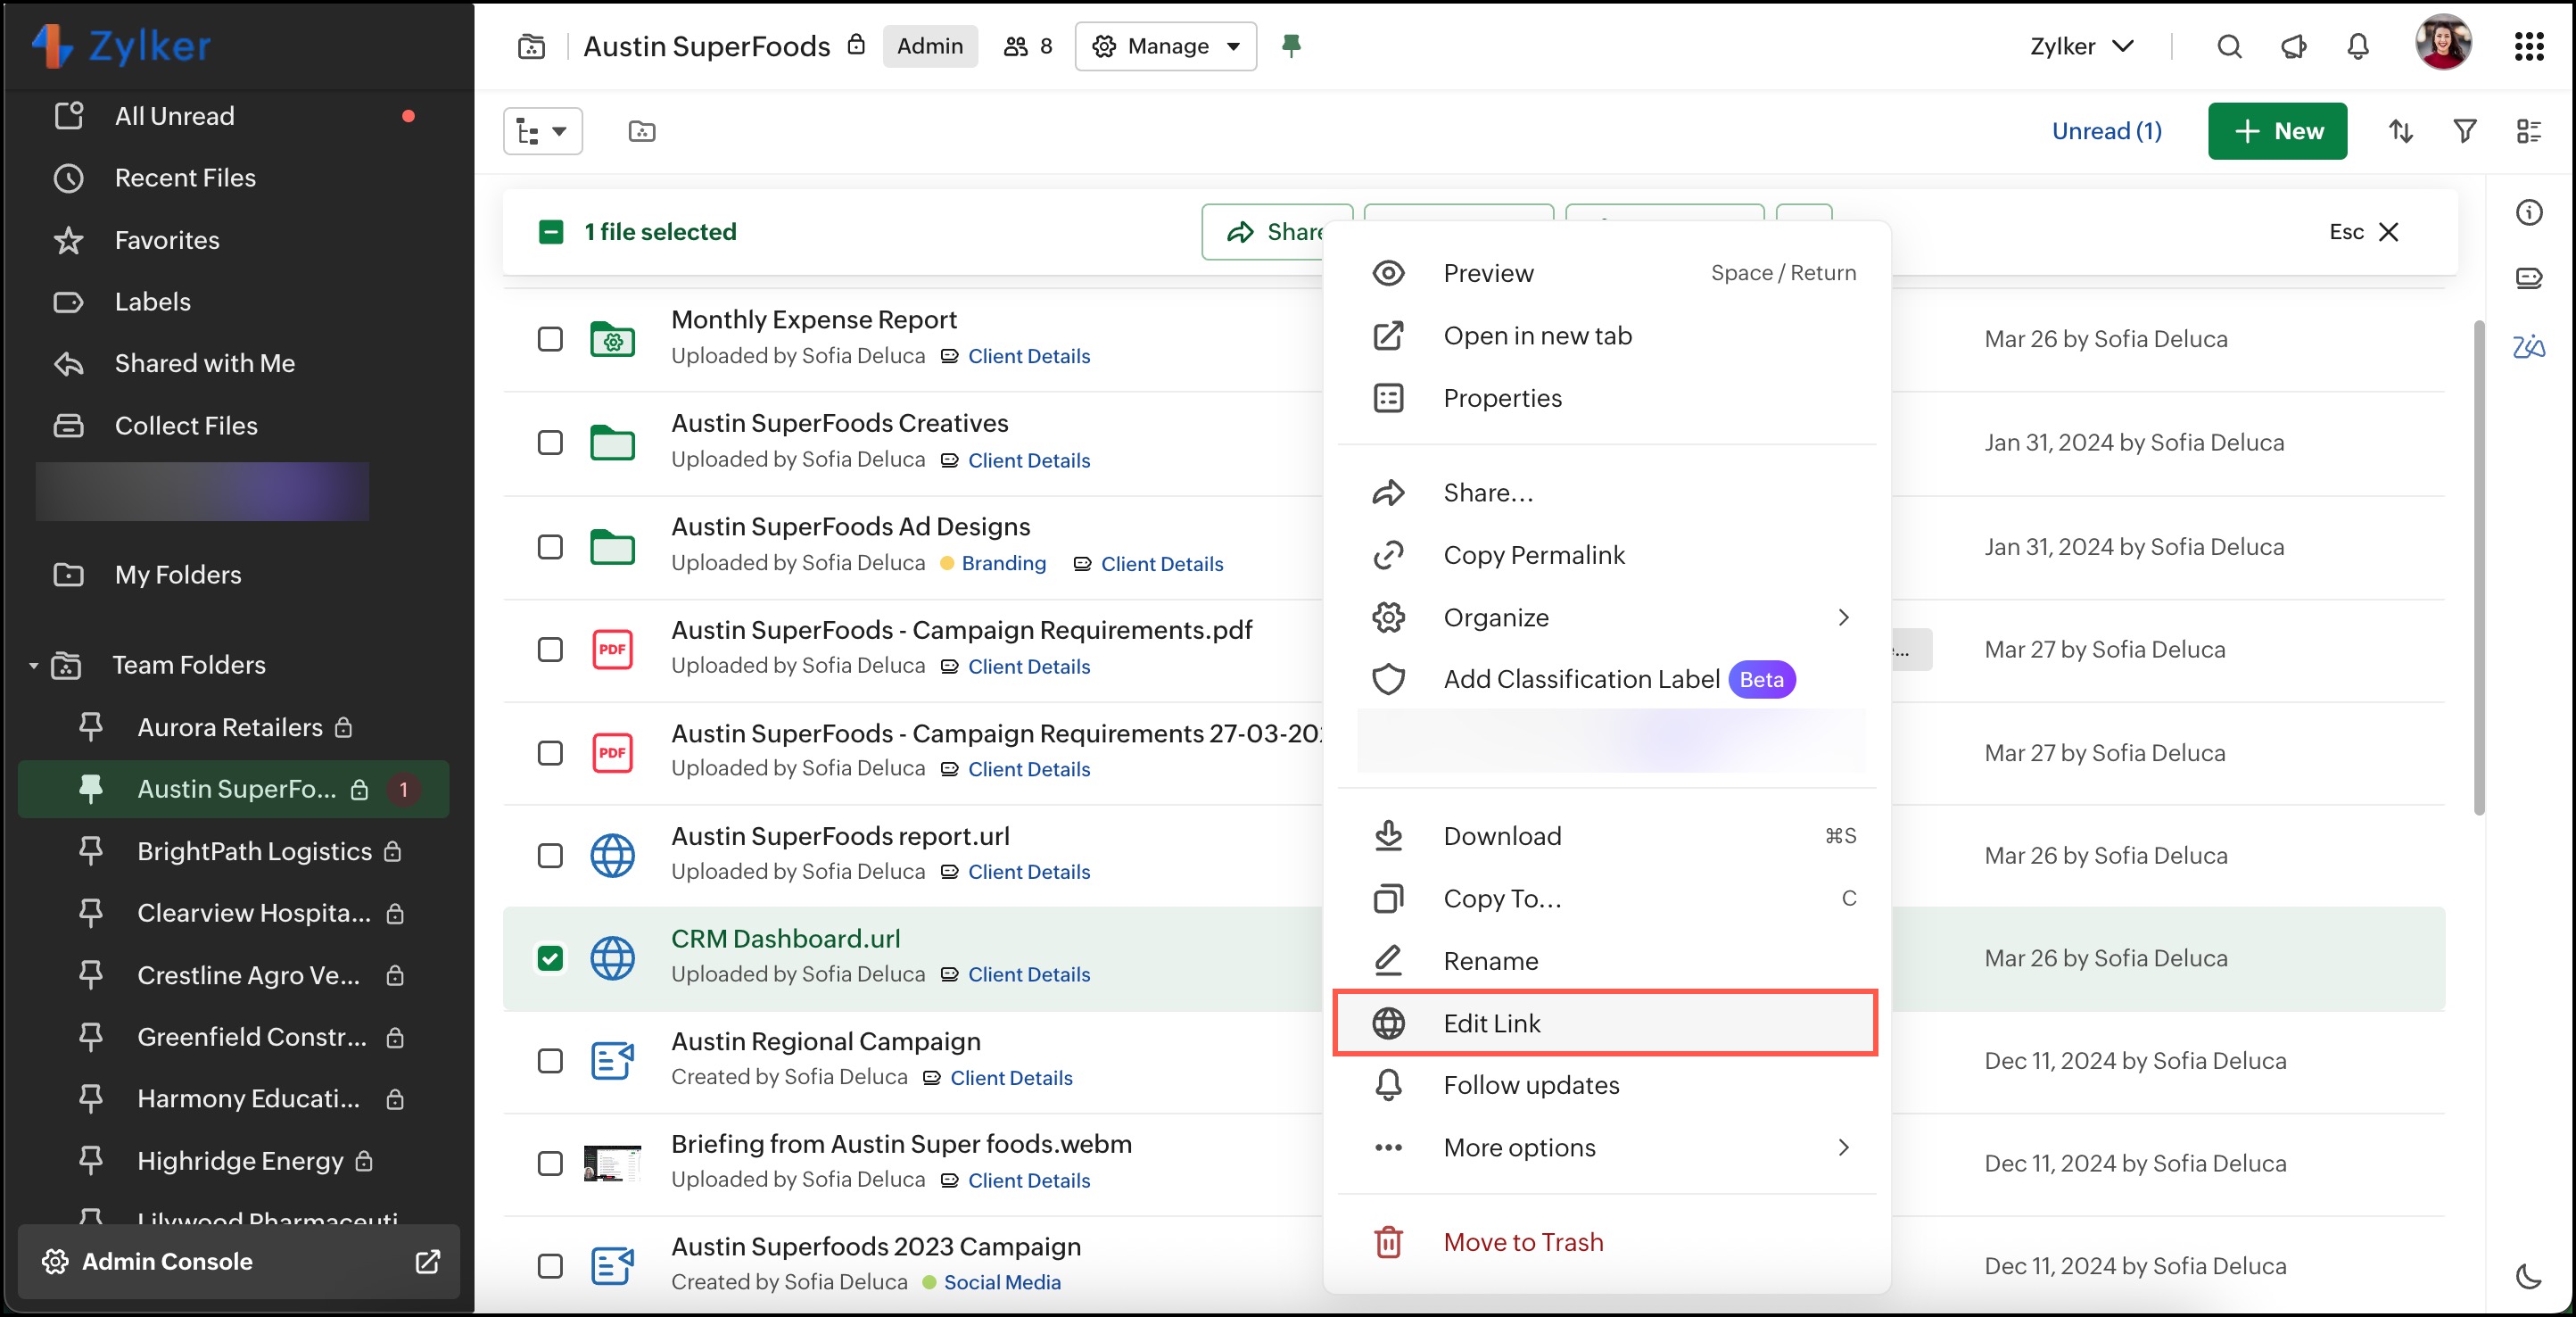Click the announcements megaphone icon

click(2293, 46)
